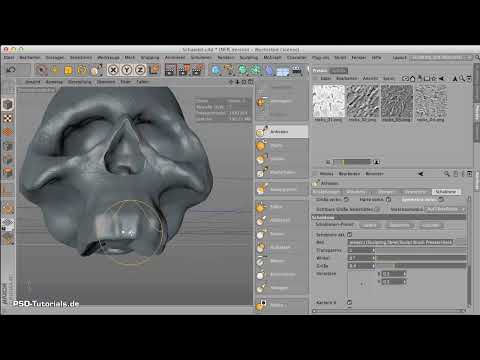
Task: Click Render to Picture Viewer icon
Action: 184,70
